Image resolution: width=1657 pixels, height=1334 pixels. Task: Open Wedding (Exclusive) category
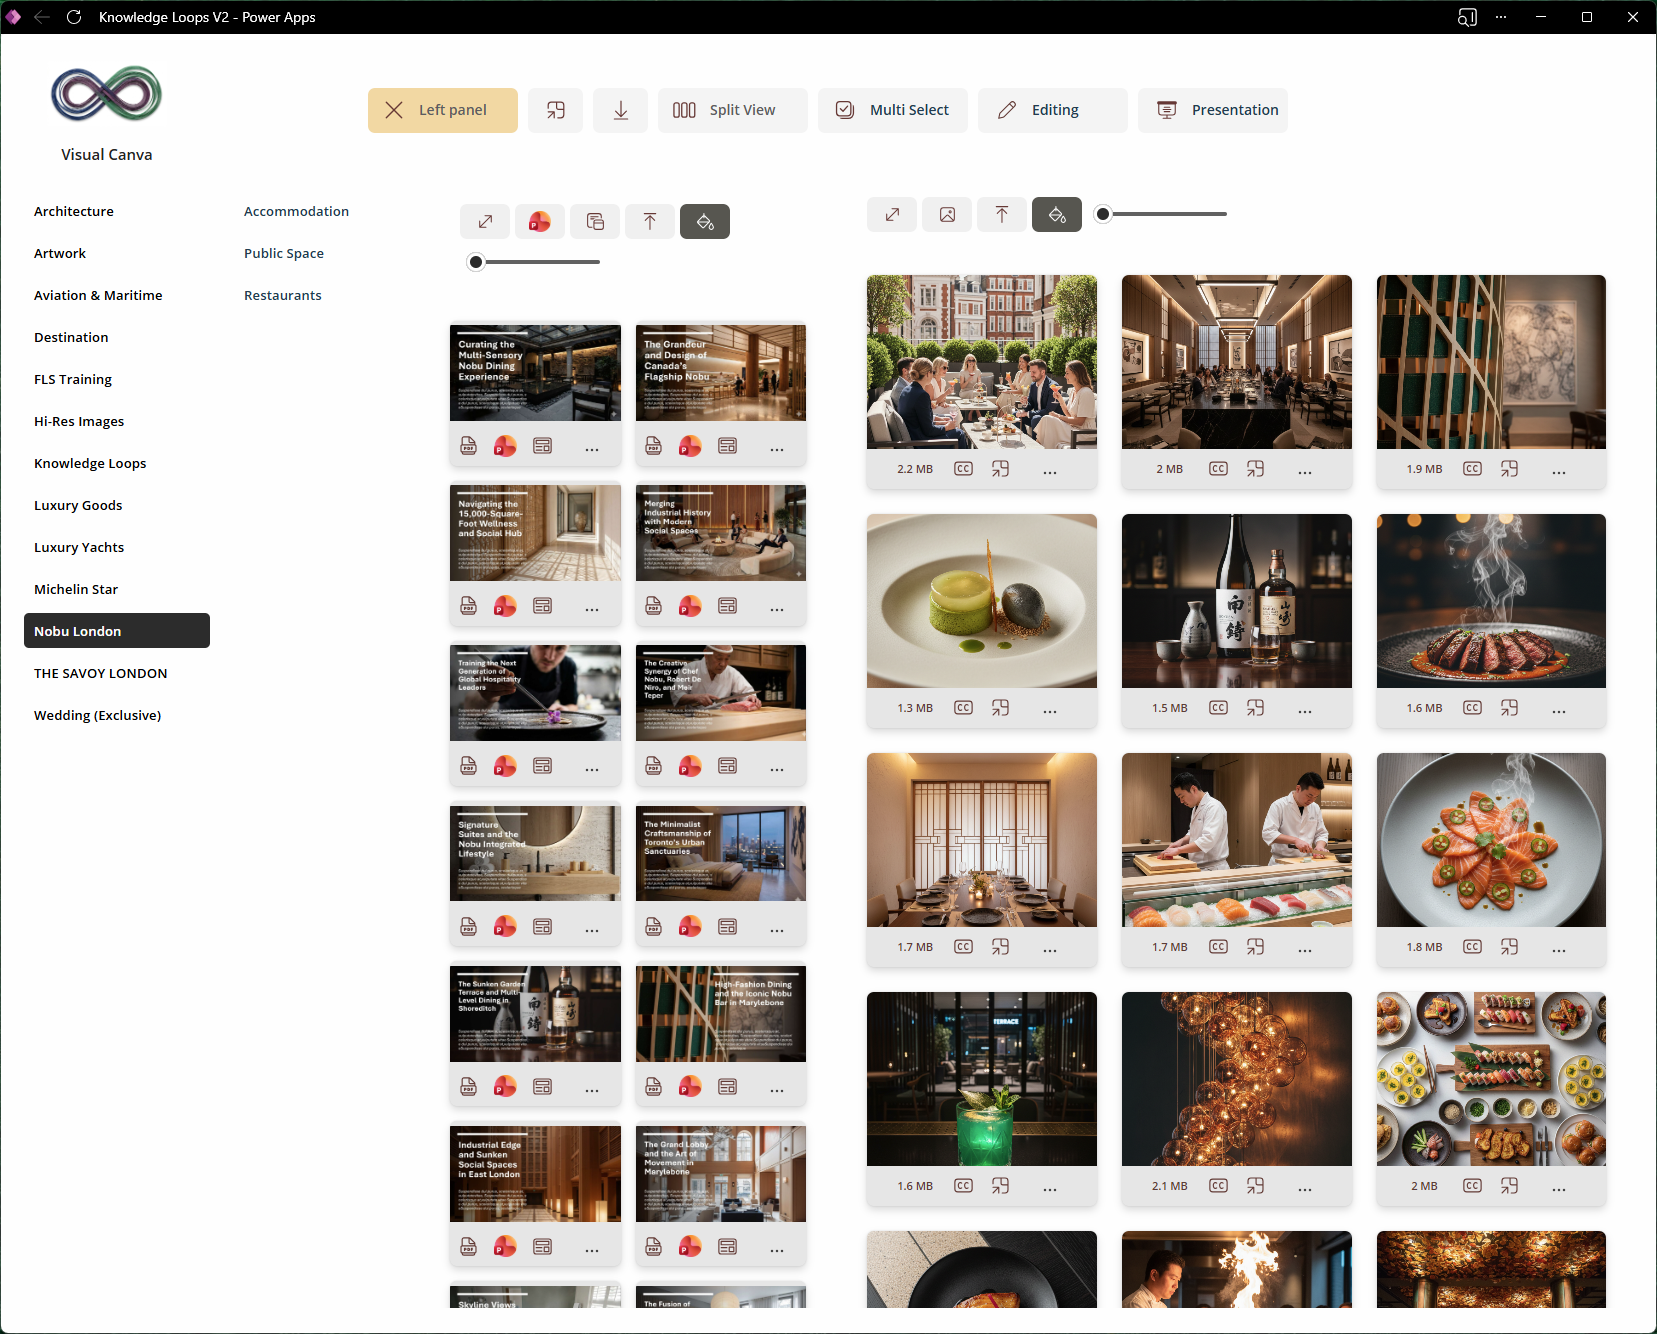[98, 715]
